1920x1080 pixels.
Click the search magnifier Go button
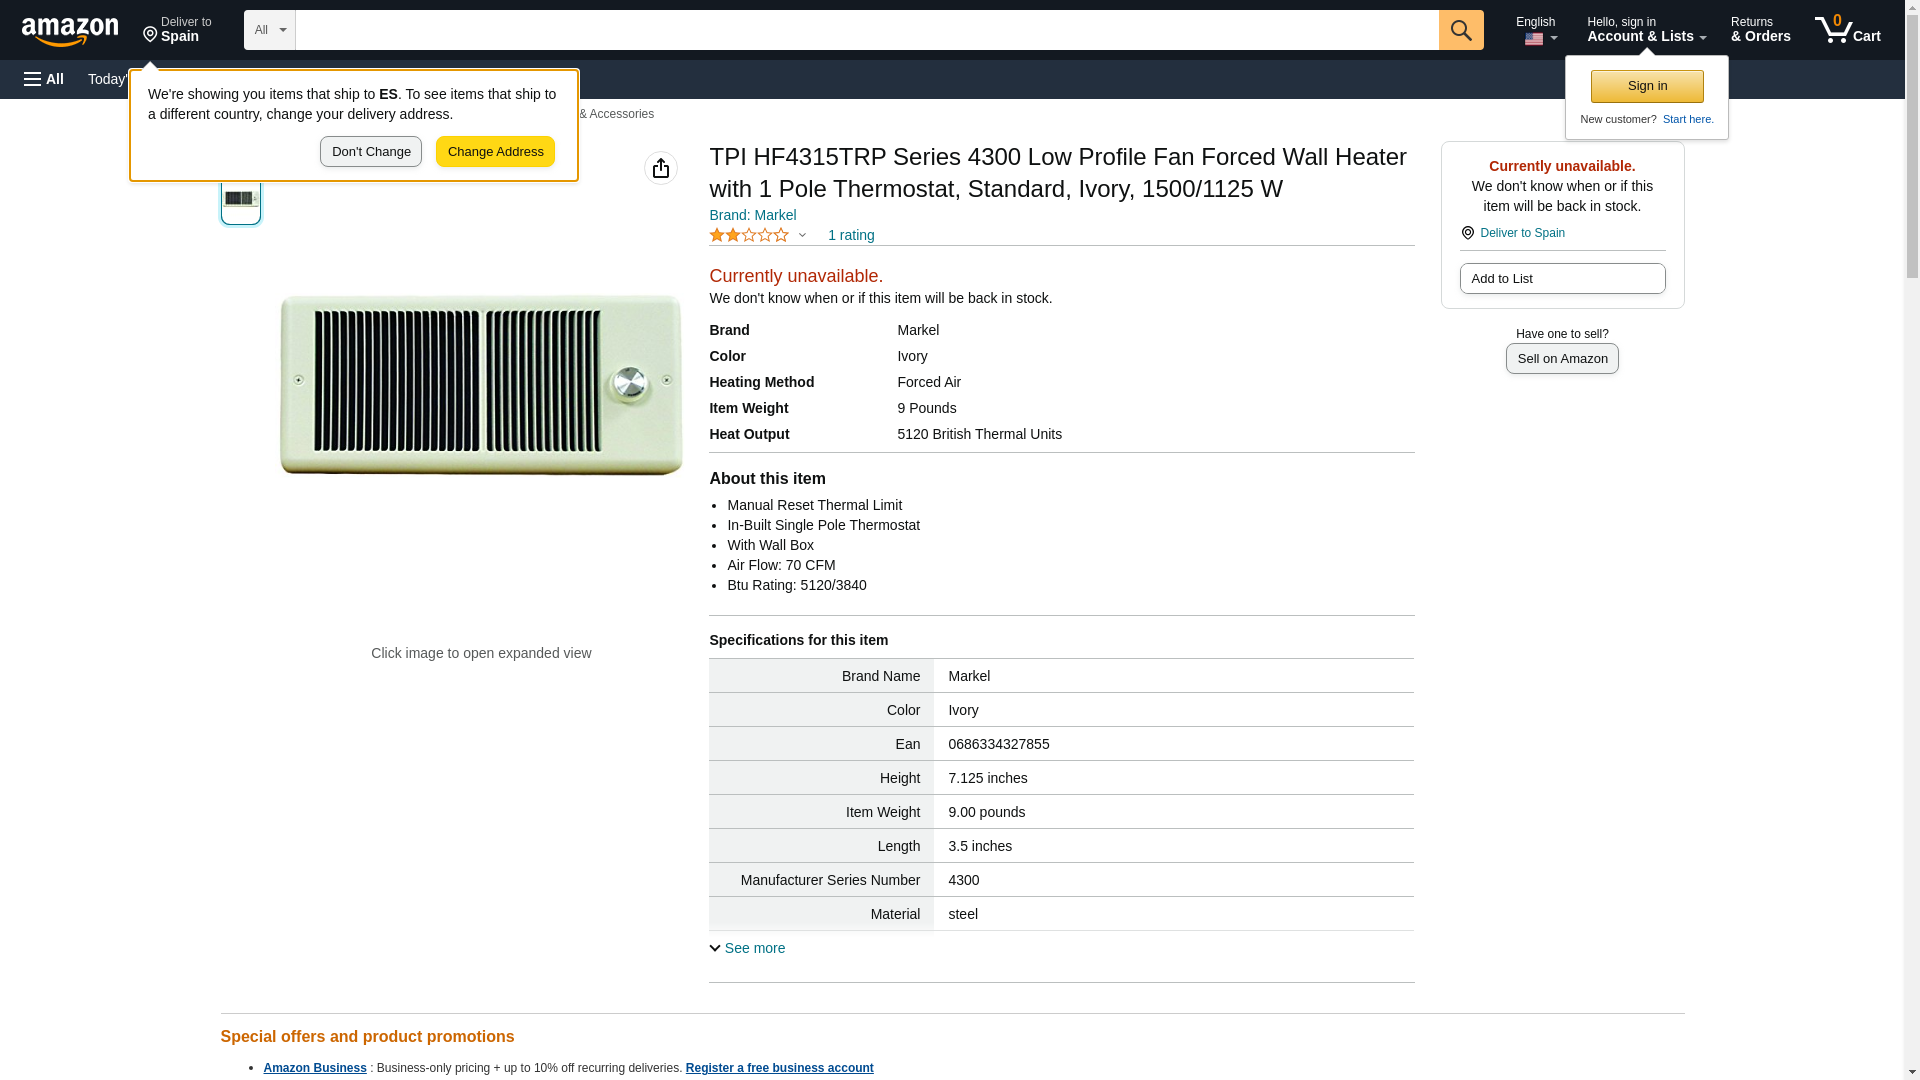pyautogui.click(x=1460, y=30)
